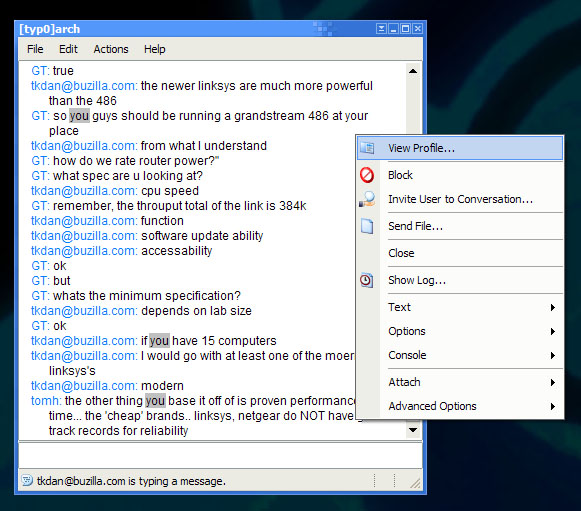Click the message 'accessability'
Image resolution: width=581 pixels, height=511 pixels.
coord(177,251)
